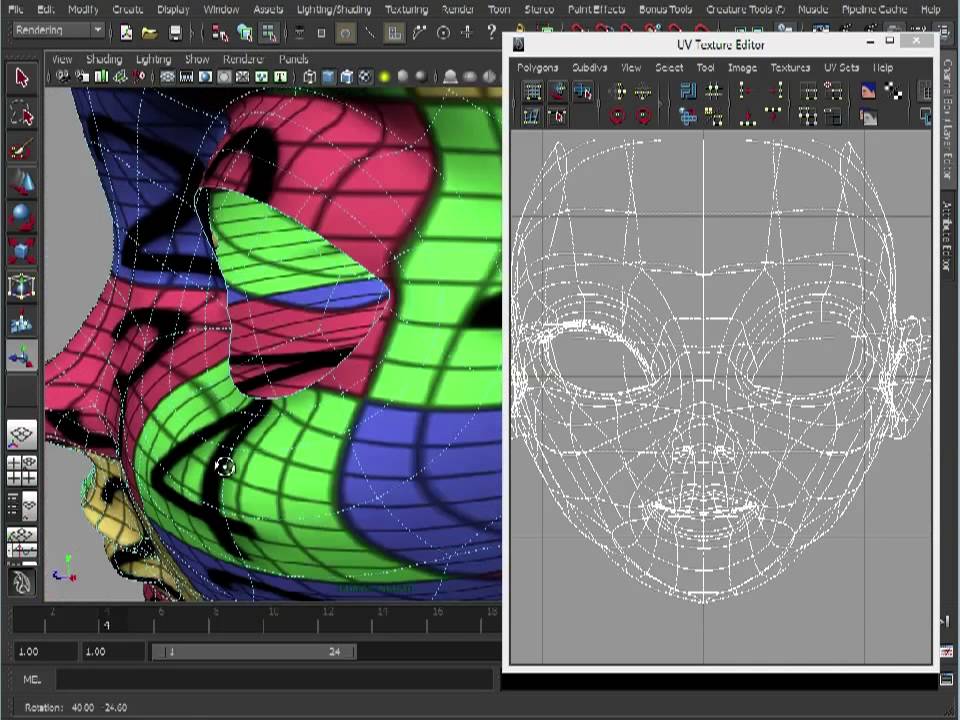960x720 pixels.
Task: Open the Shading menu in viewport panel
Action: [x=104, y=59]
